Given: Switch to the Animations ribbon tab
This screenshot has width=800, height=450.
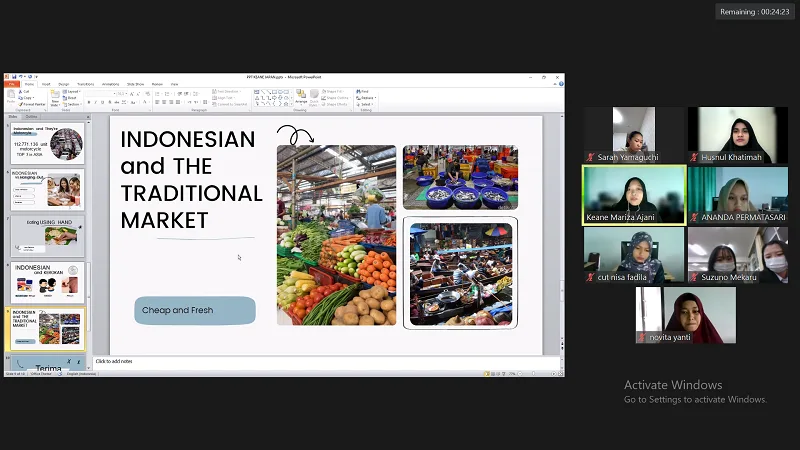Looking at the screenshot, I should click(x=110, y=84).
